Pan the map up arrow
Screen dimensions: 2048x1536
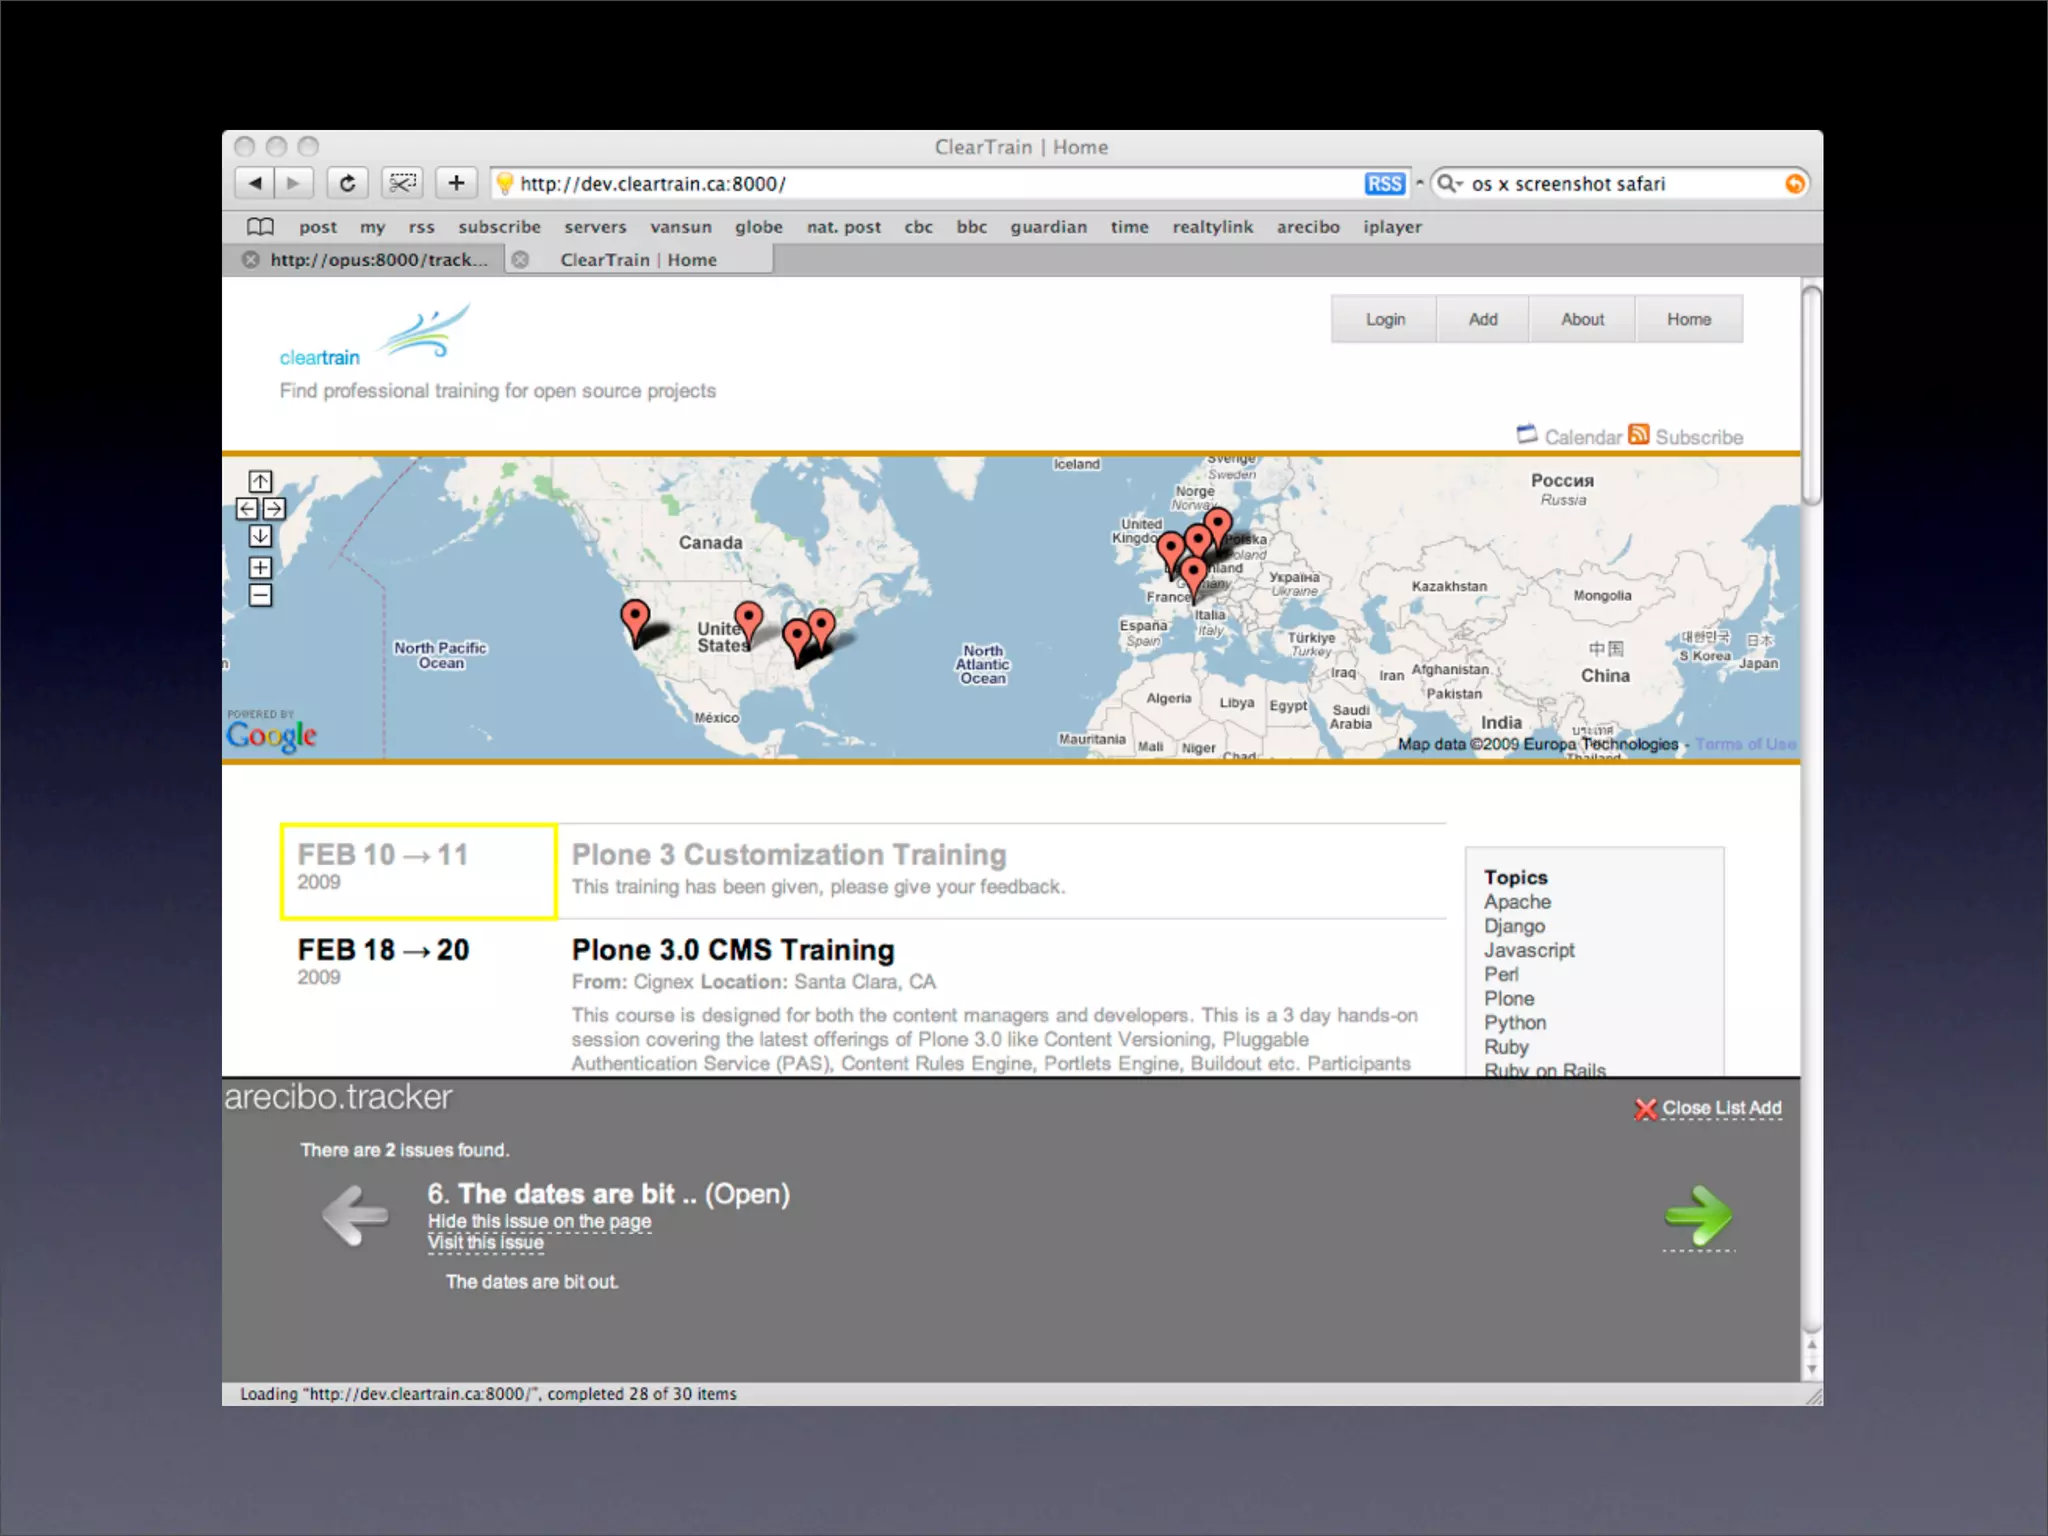tap(260, 482)
